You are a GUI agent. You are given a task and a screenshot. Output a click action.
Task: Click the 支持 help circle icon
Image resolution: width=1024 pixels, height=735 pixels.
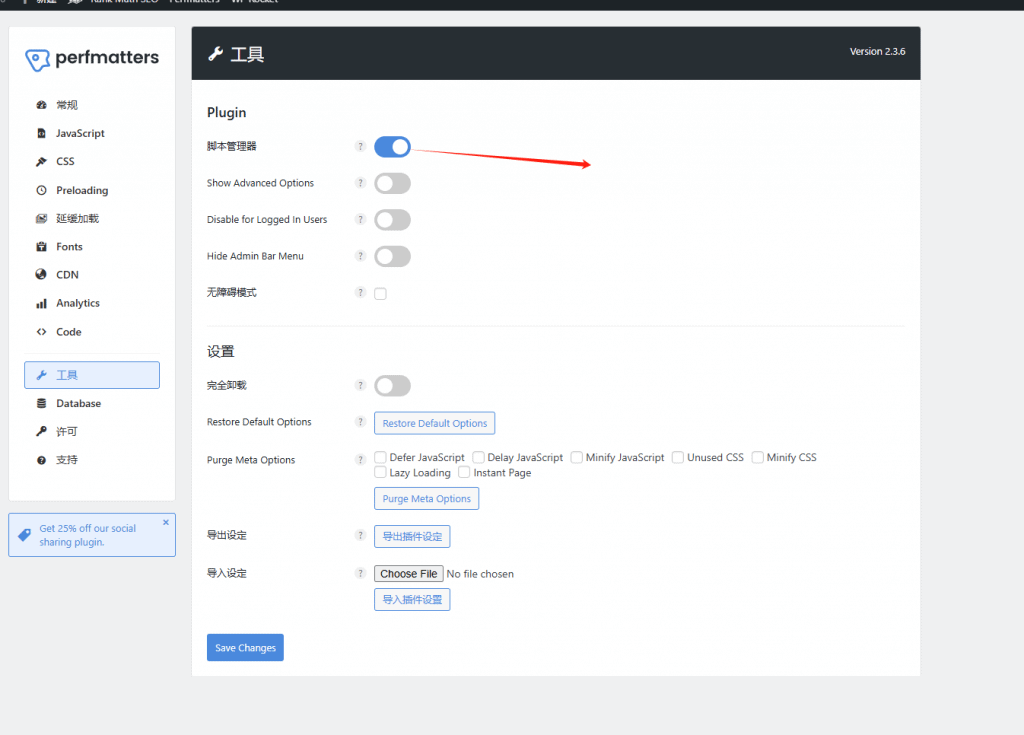coord(41,460)
